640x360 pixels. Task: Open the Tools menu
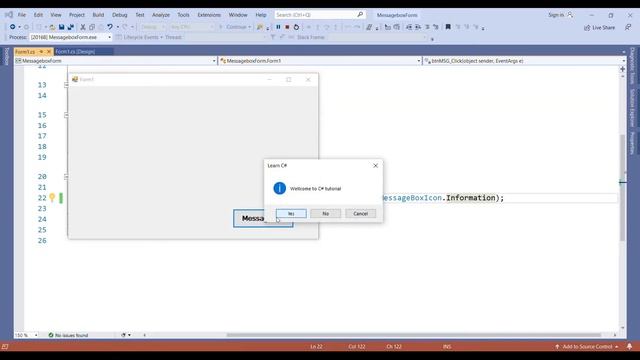click(183, 15)
